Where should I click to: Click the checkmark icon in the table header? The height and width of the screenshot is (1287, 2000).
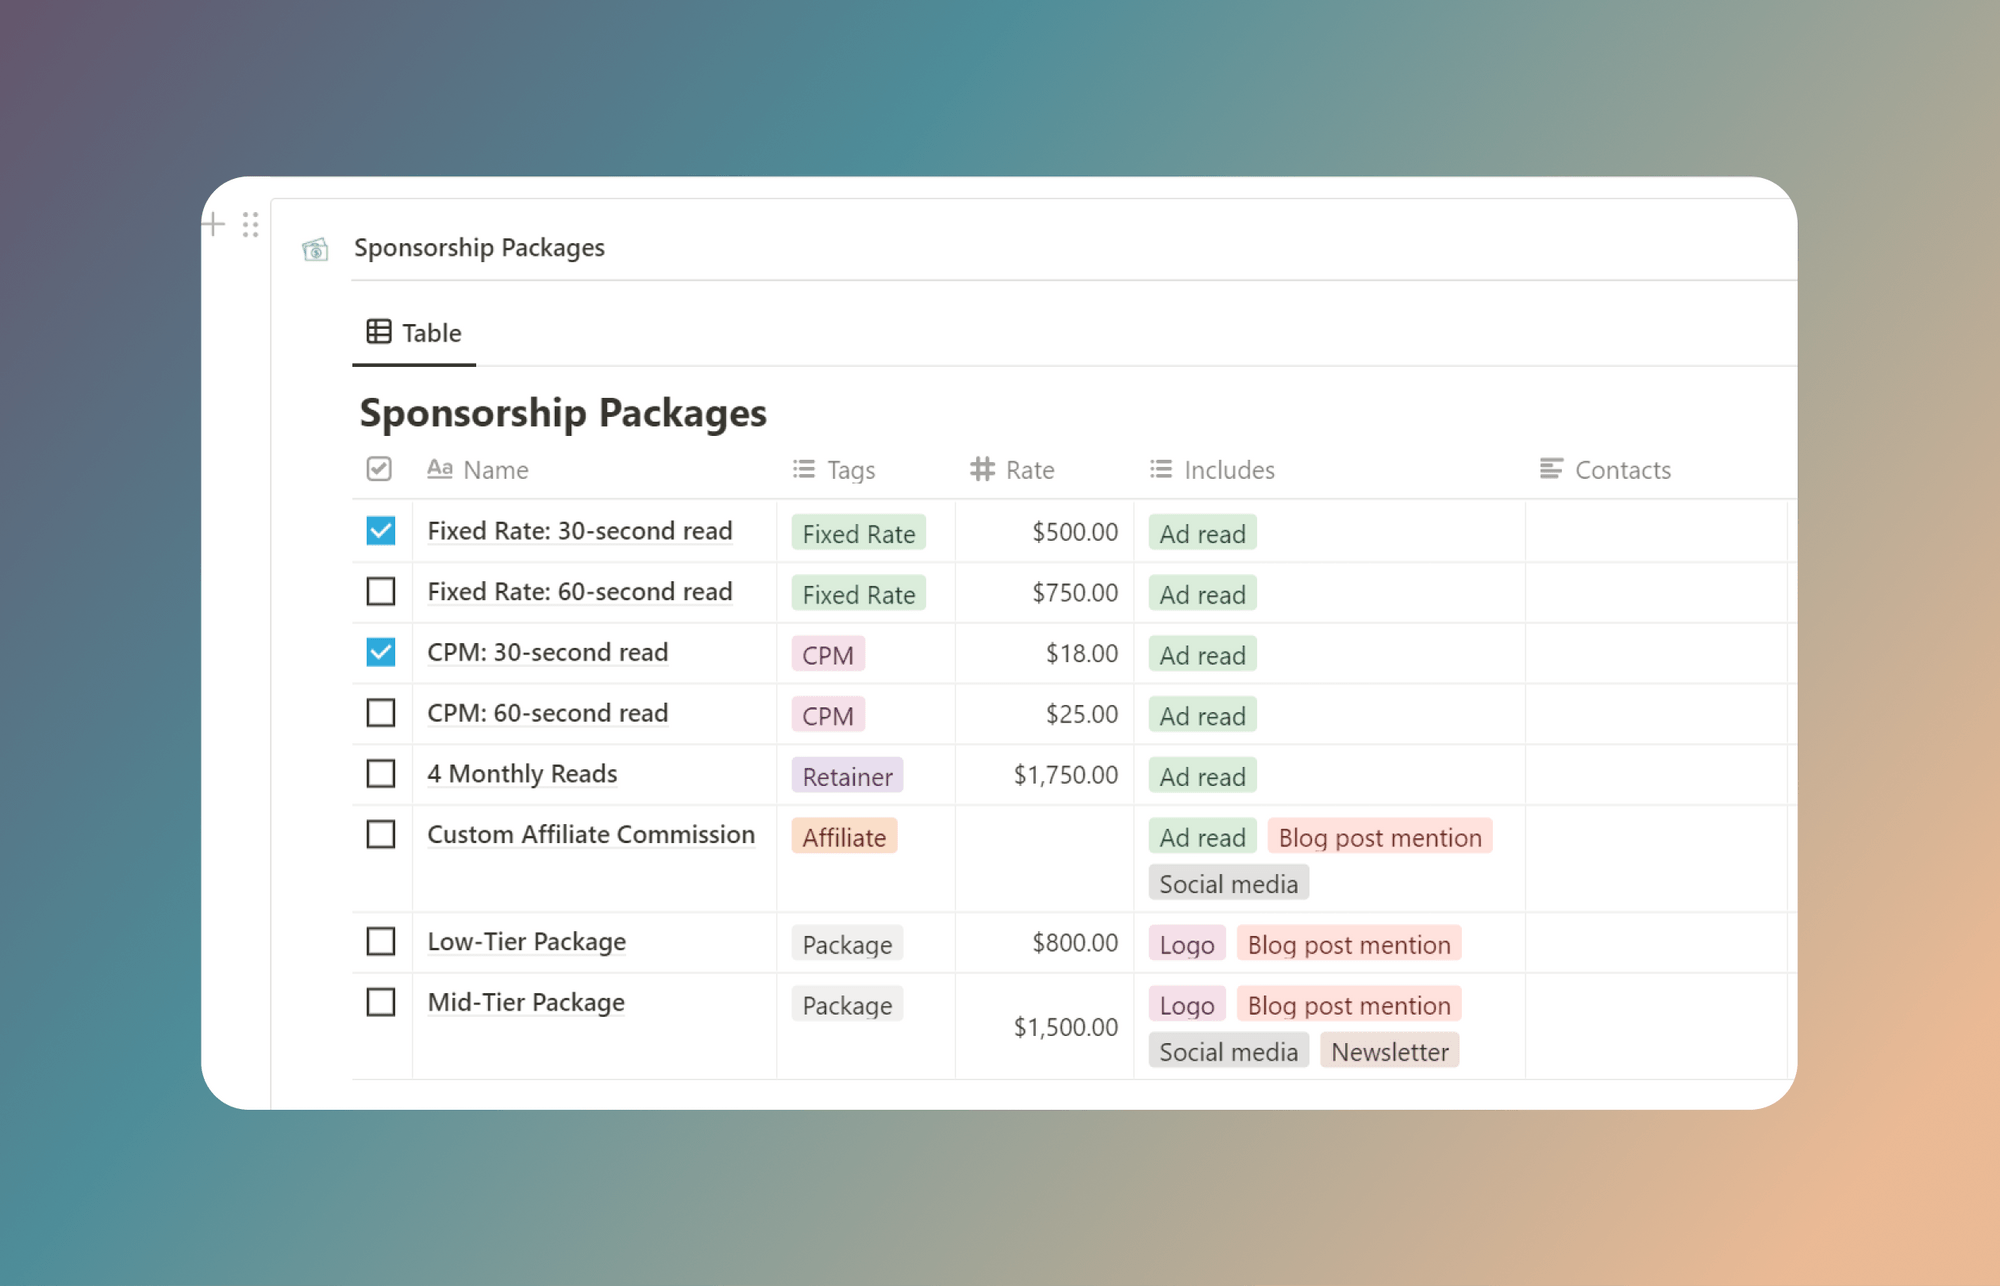[380, 469]
